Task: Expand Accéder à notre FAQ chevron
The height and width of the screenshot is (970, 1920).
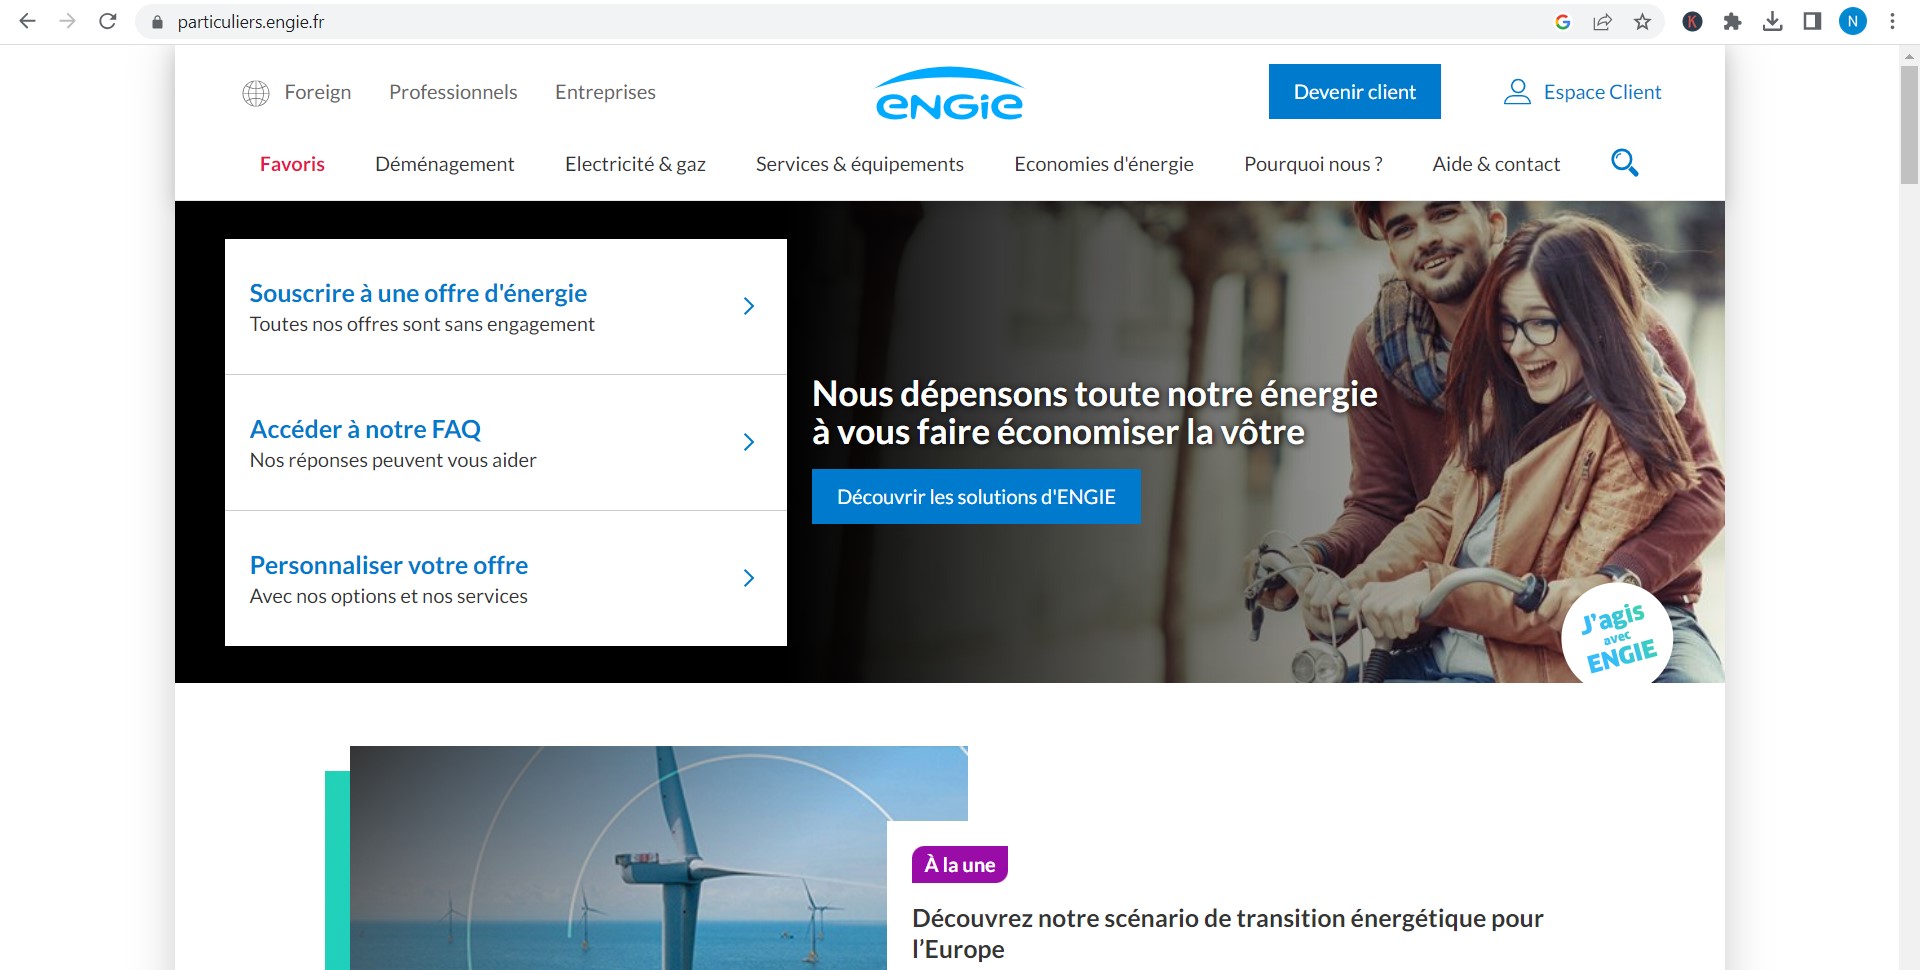Action: 748,442
